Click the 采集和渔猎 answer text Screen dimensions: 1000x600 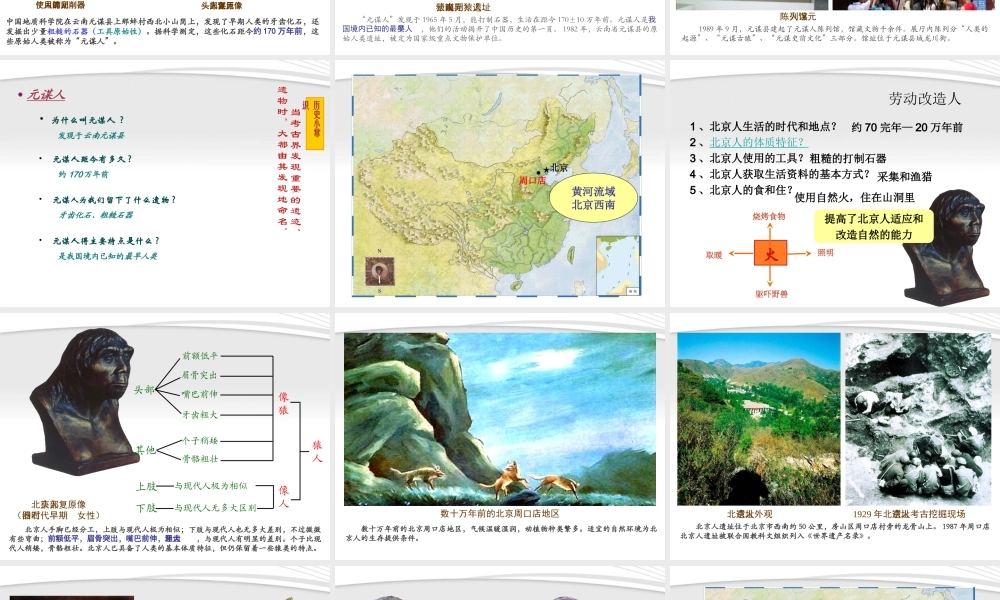[904, 177]
